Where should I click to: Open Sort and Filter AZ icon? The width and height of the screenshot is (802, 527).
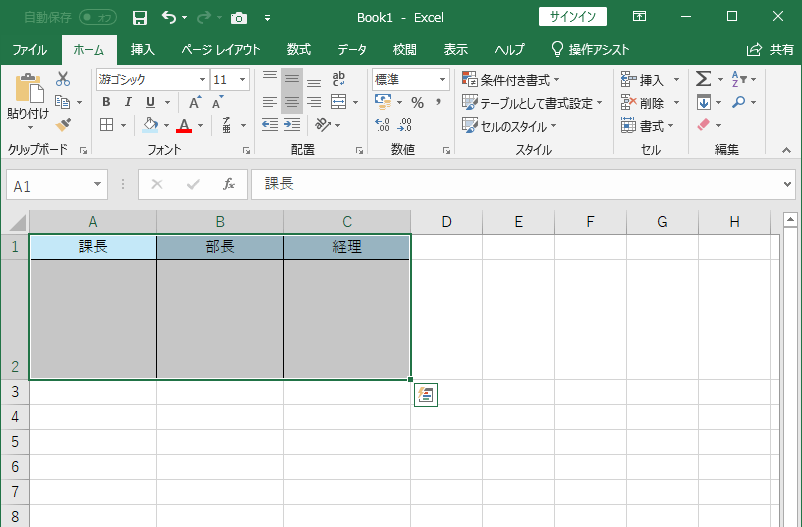[739, 79]
